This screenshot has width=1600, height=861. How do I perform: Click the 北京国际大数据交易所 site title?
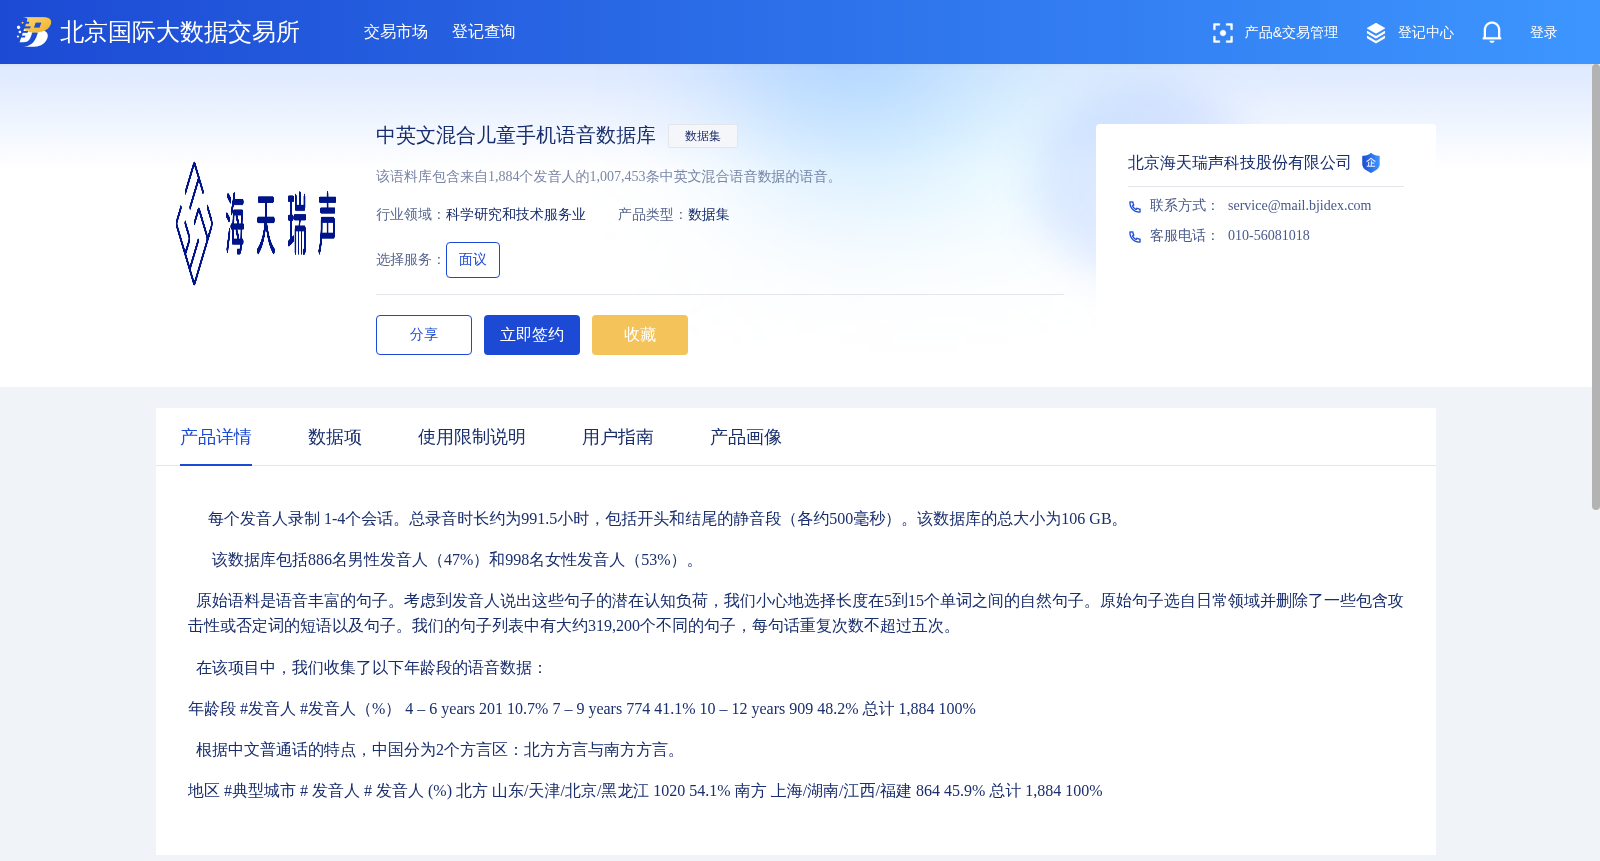coord(180,32)
